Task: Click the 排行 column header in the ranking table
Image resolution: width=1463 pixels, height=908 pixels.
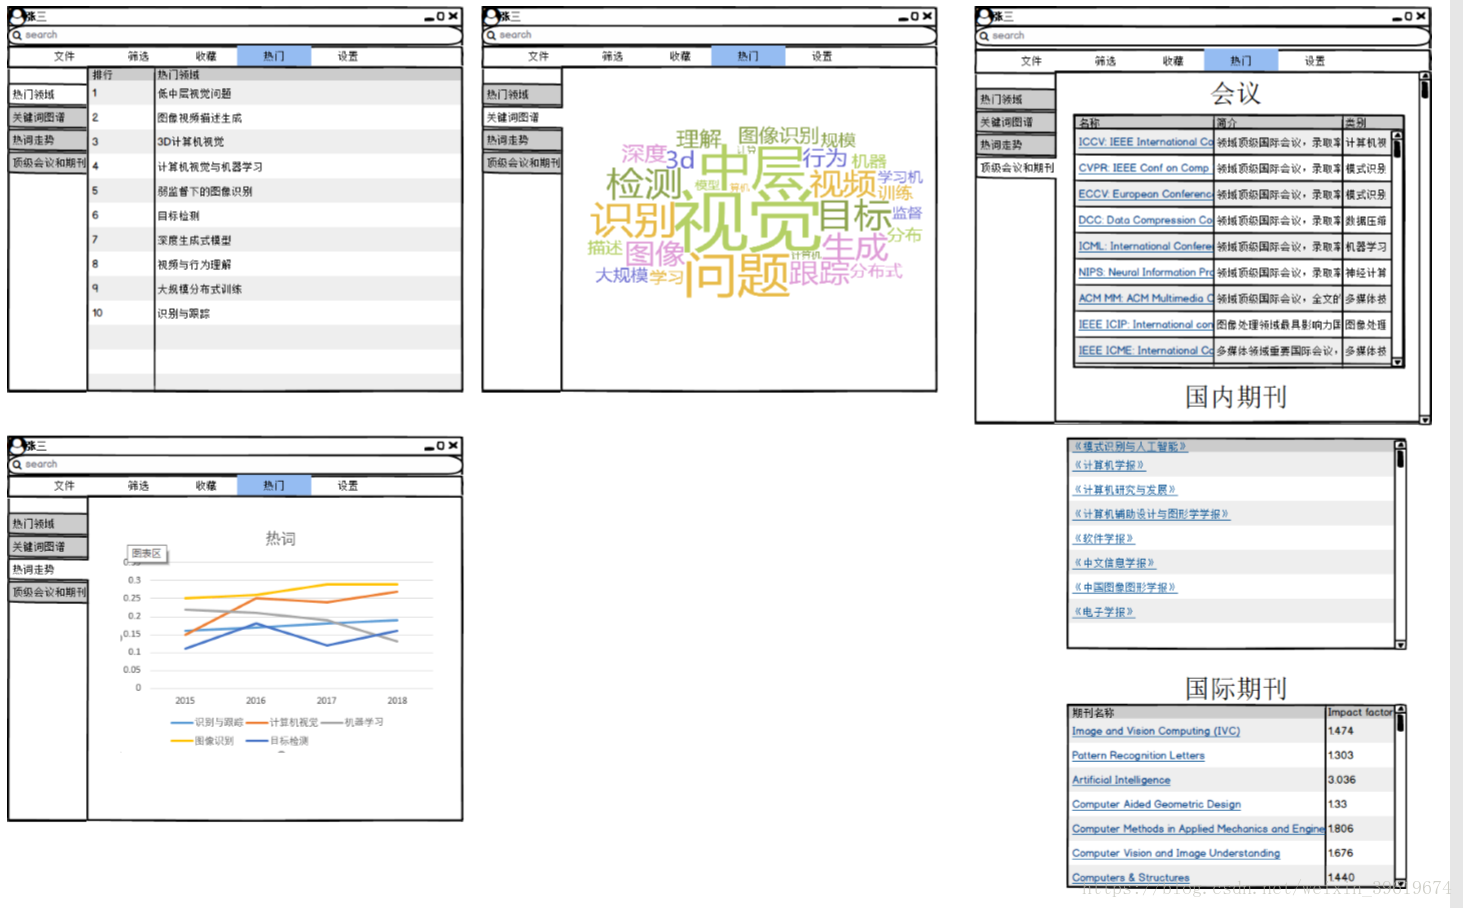Action: (x=121, y=75)
